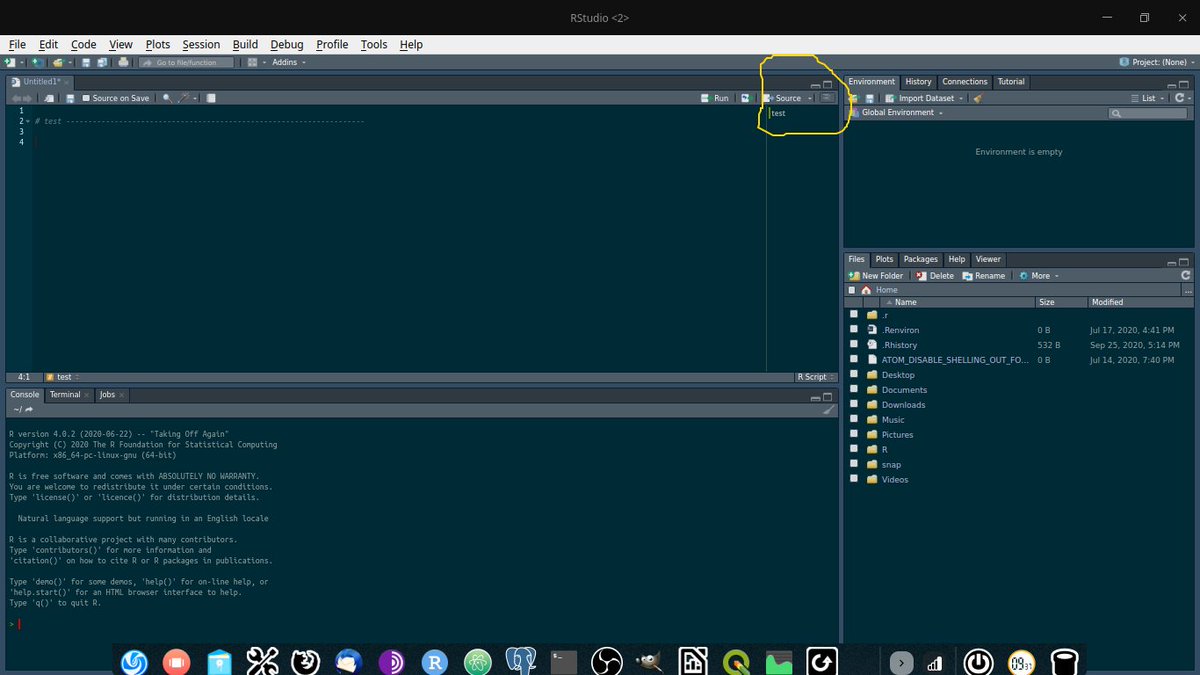Click the View current directory arrow in Console
Viewport: 1200px width, 675px height.
tap(29, 409)
